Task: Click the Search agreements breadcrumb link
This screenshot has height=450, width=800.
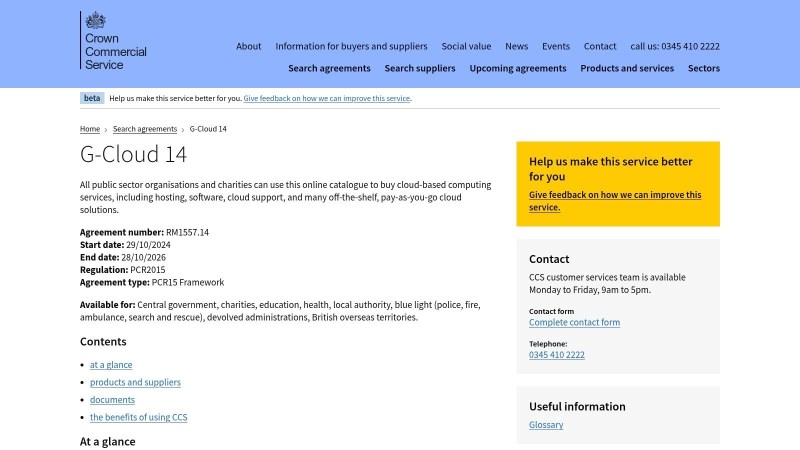Action: pos(145,129)
